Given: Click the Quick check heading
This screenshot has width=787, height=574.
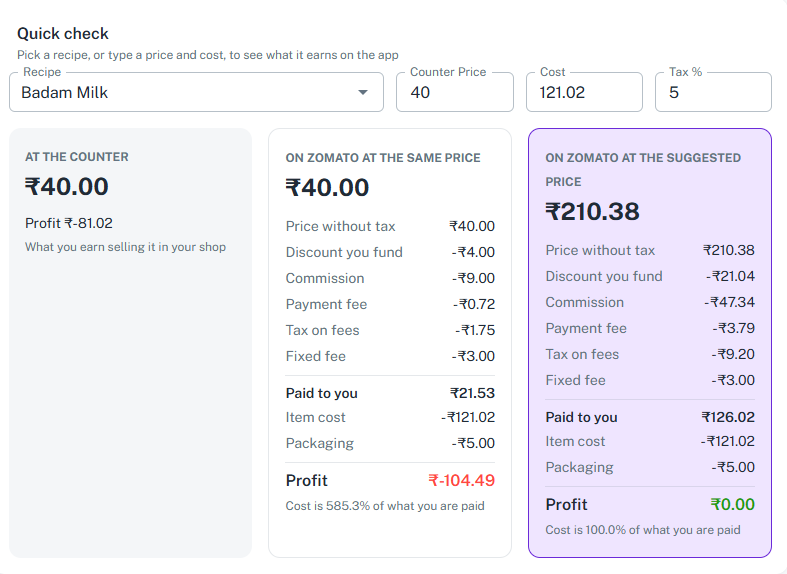Looking at the screenshot, I should (63, 34).
